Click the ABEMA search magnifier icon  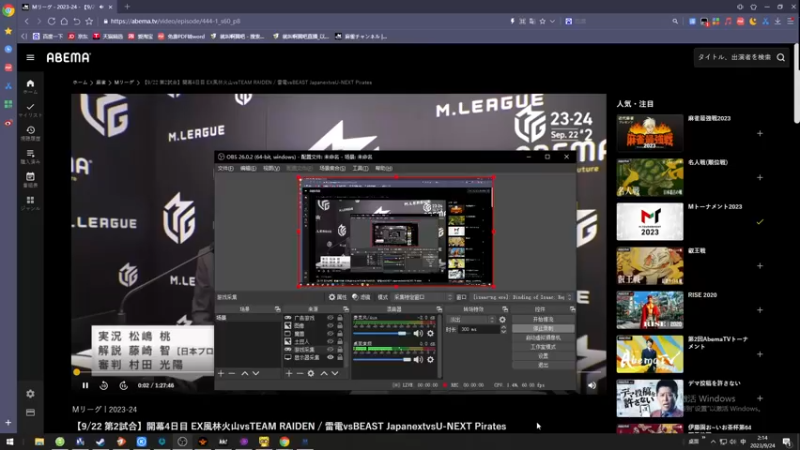(781, 58)
